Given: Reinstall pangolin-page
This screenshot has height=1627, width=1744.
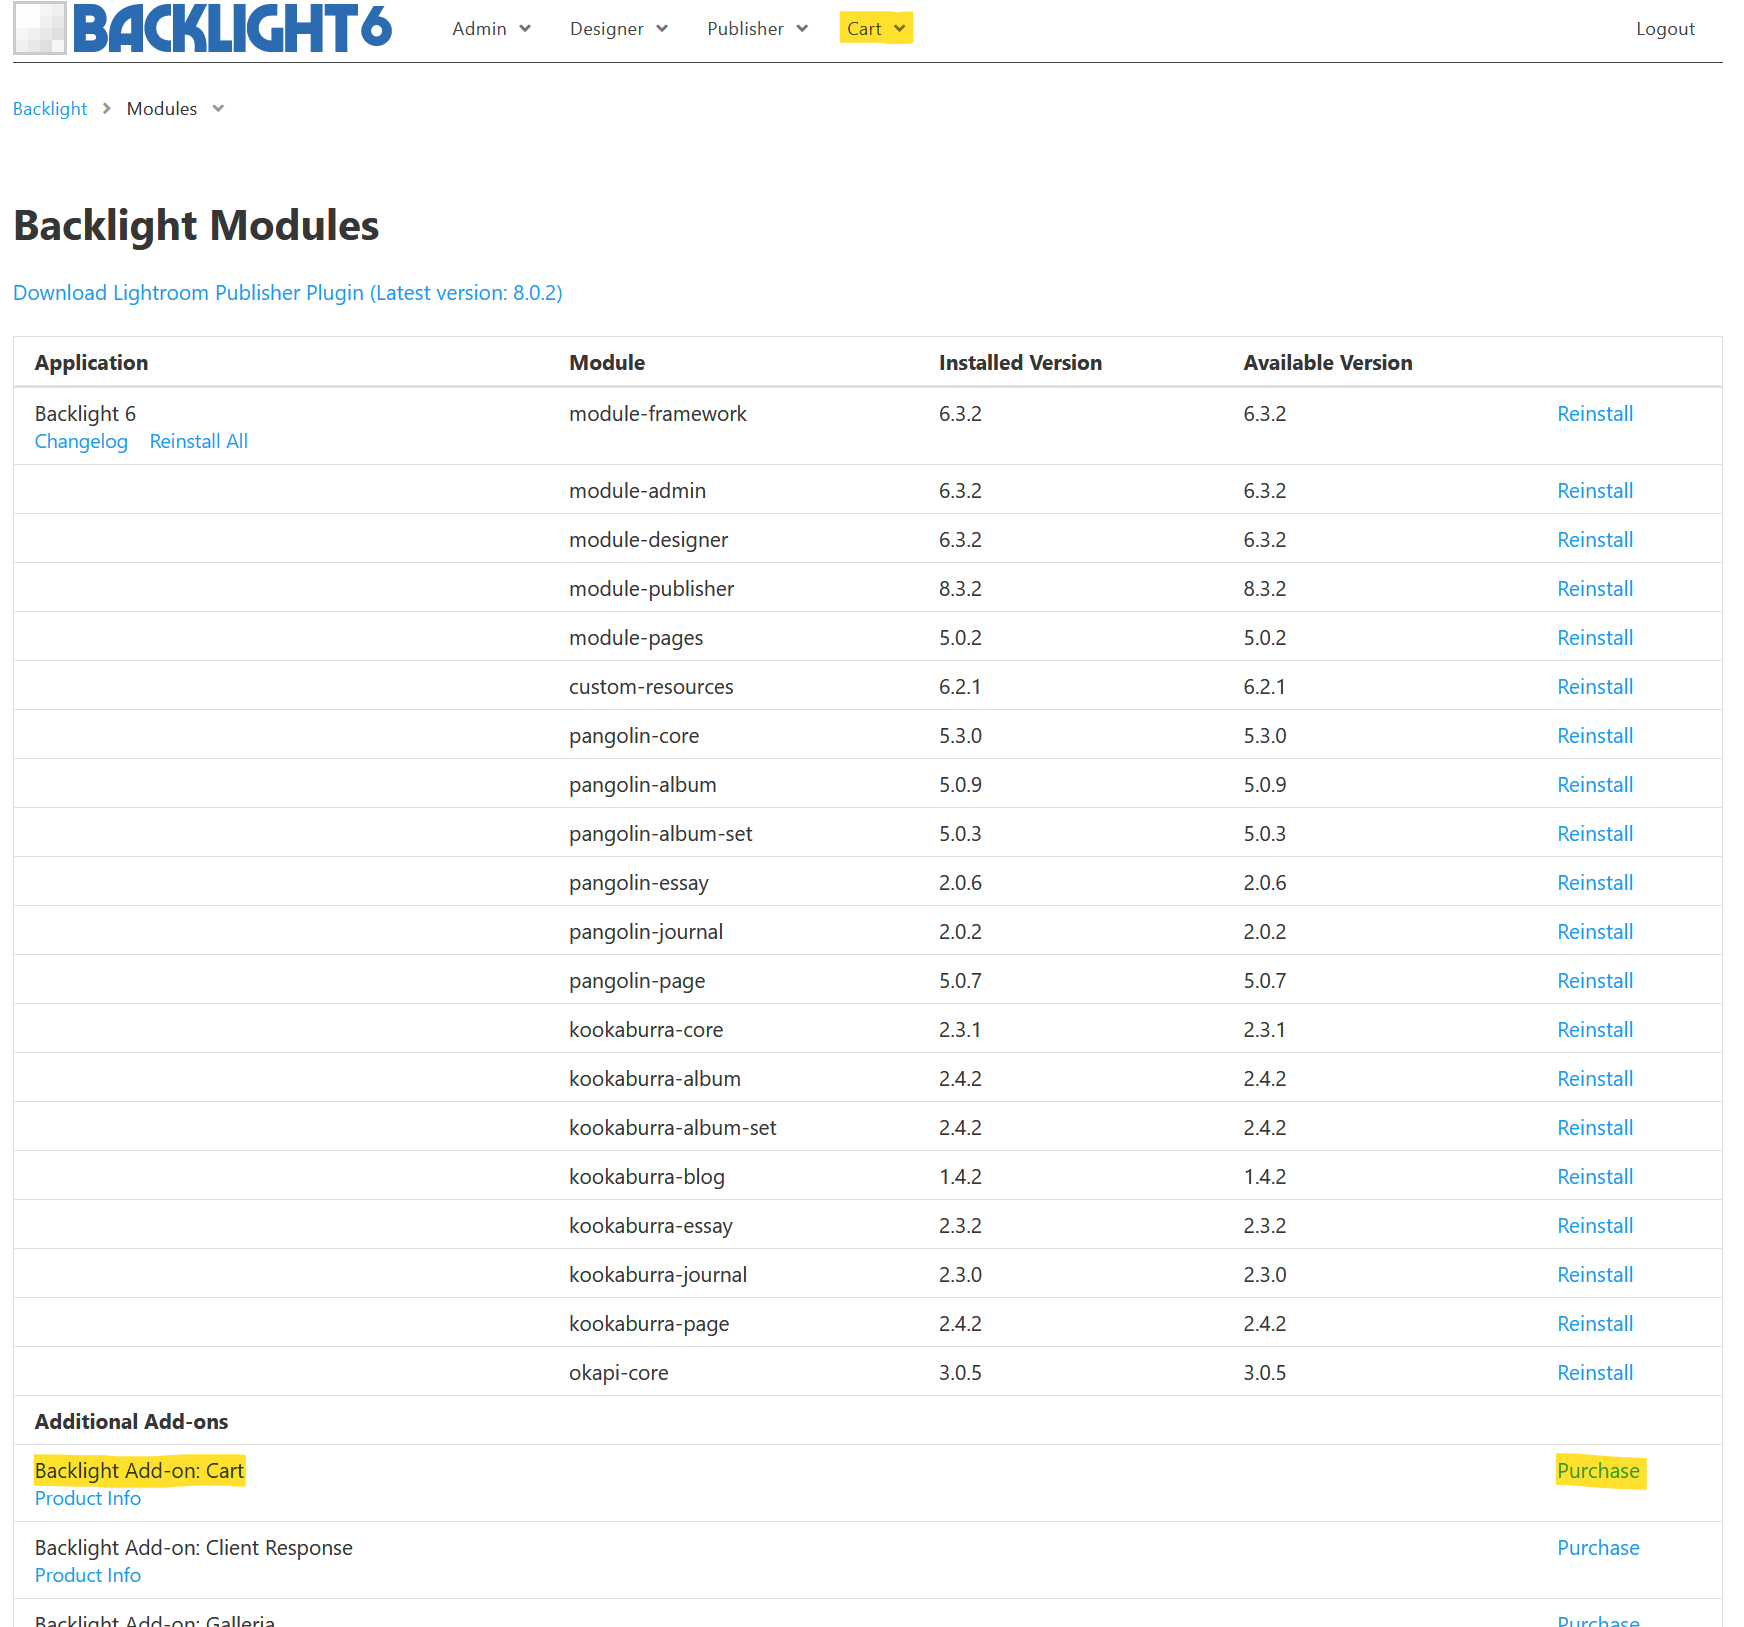Looking at the screenshot, I should coord(1595,981).
